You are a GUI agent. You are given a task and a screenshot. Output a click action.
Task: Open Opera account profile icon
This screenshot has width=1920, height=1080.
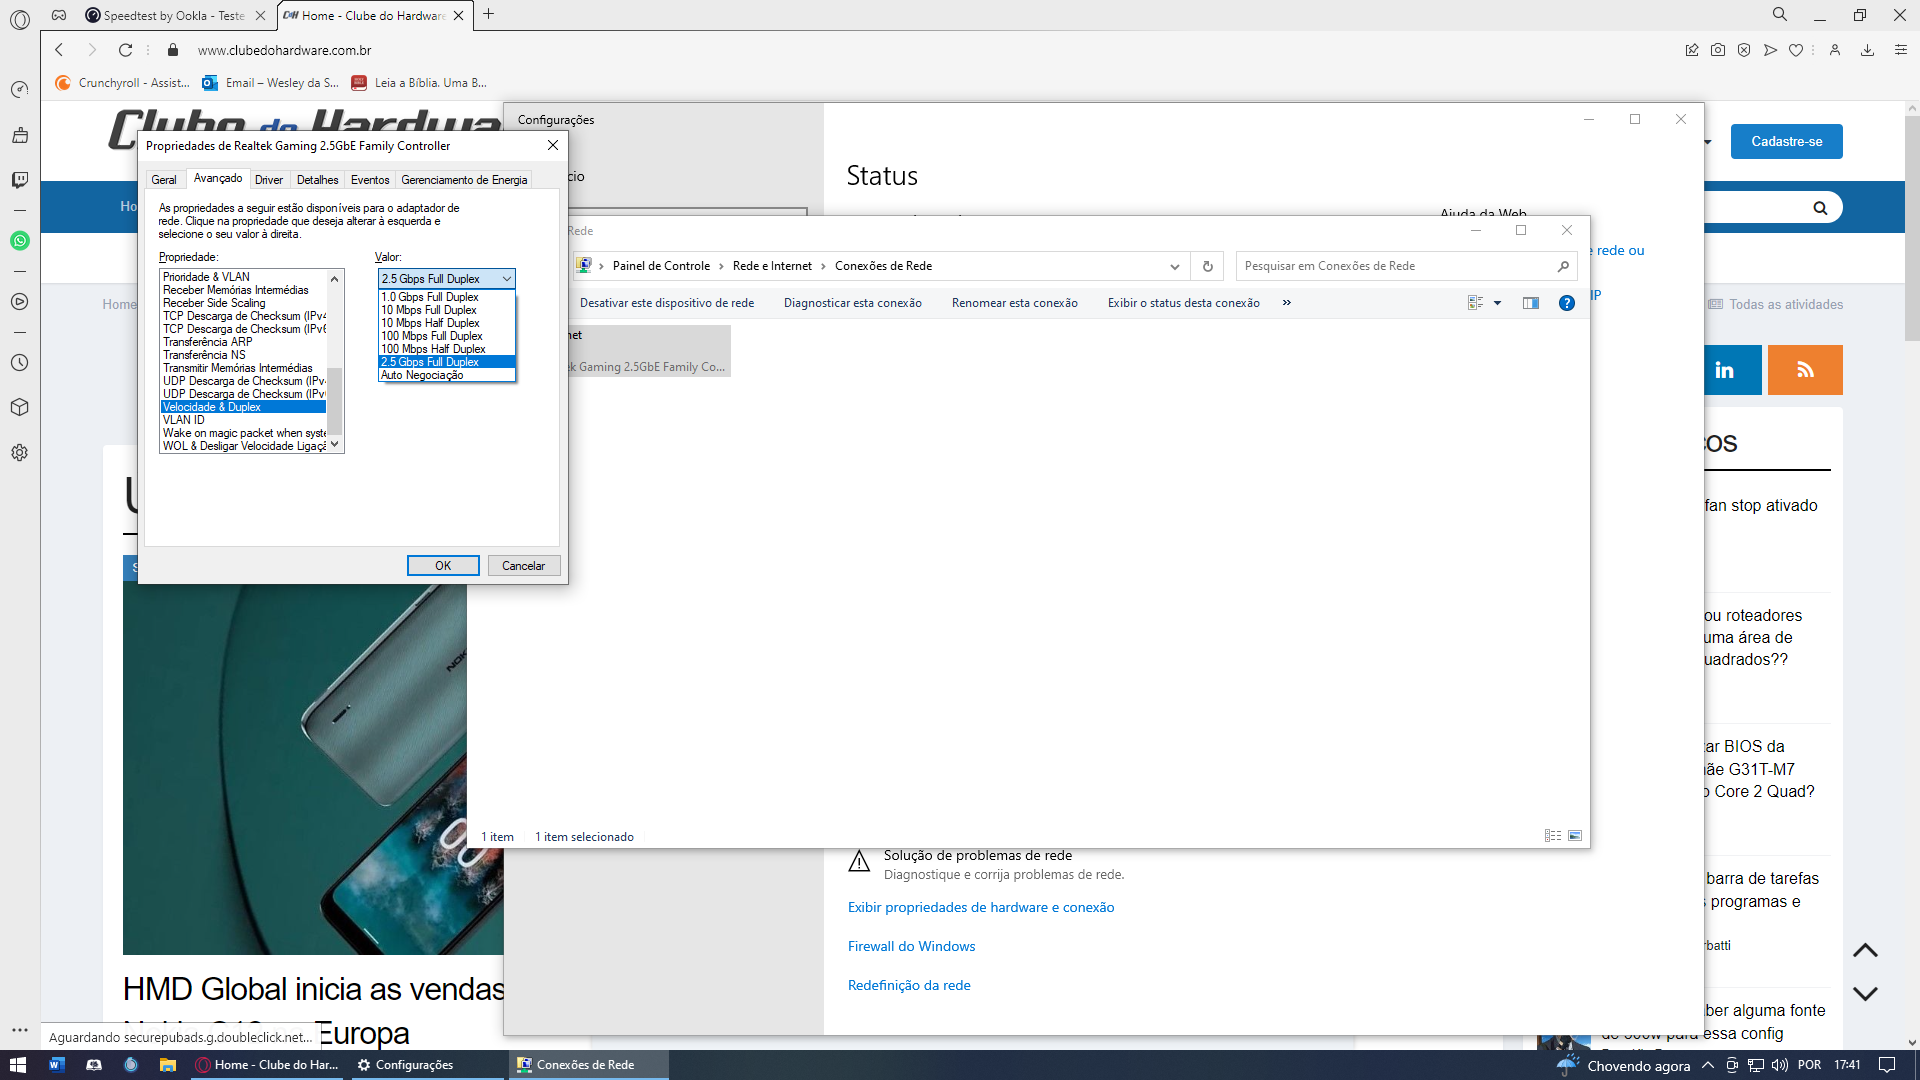[x=1835, y=50]
